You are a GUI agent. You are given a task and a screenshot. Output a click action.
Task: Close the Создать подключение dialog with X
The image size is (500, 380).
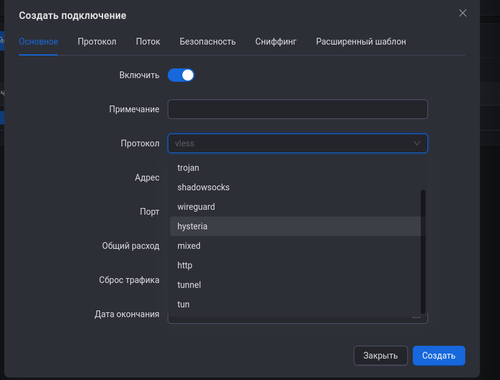(462, 13)
